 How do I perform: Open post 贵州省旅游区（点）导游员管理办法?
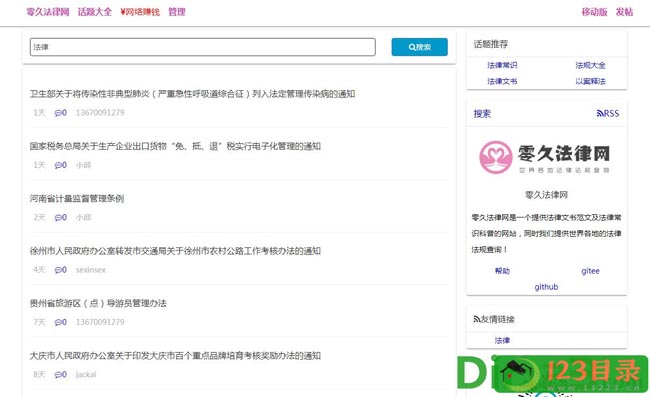click(x=98, y=303)
